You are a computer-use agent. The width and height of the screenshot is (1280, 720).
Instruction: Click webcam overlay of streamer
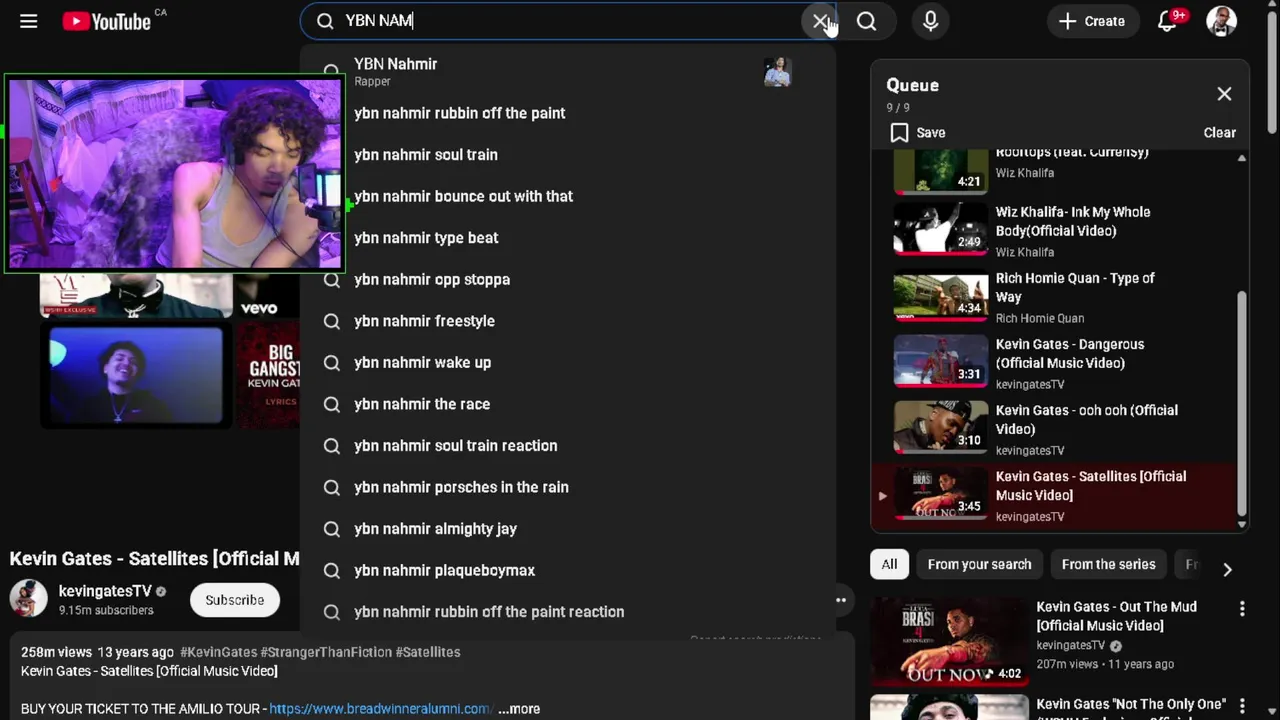click(175, 173)
